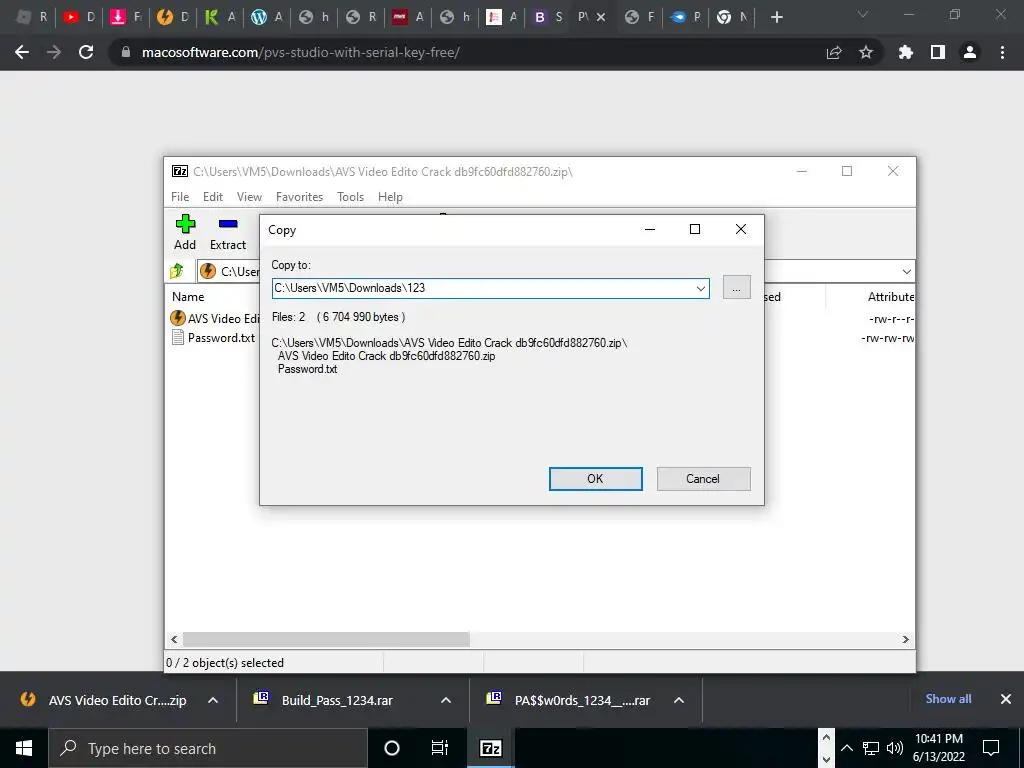Bookmark this page with the star icon
Screen dimensions: 1024x768
866,52
